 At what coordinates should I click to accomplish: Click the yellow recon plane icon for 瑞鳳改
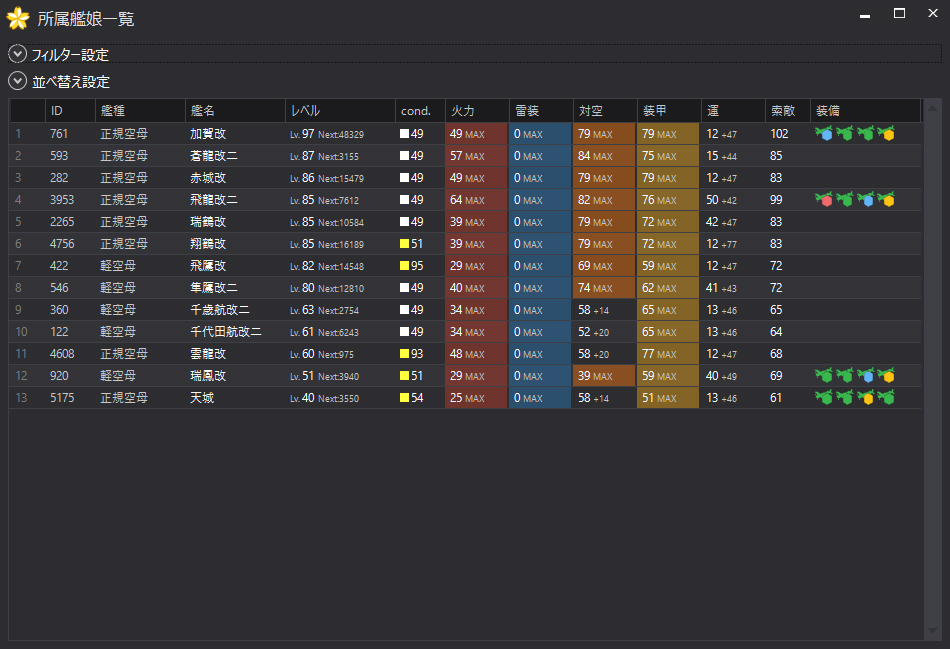click(886, 376)
